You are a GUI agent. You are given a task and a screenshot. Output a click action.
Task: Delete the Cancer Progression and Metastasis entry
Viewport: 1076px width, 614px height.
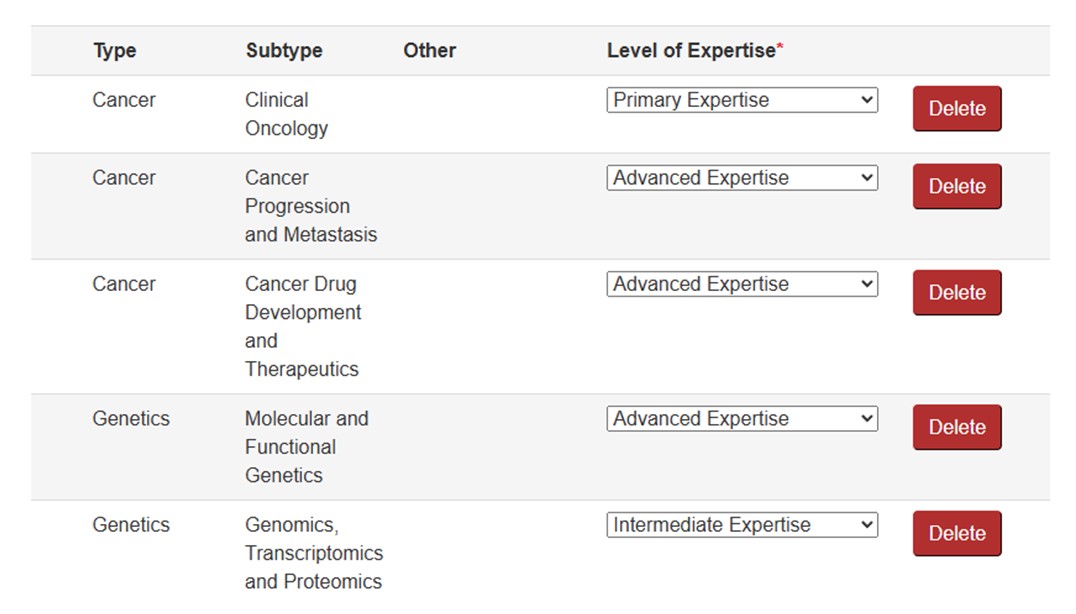point(956,187)
